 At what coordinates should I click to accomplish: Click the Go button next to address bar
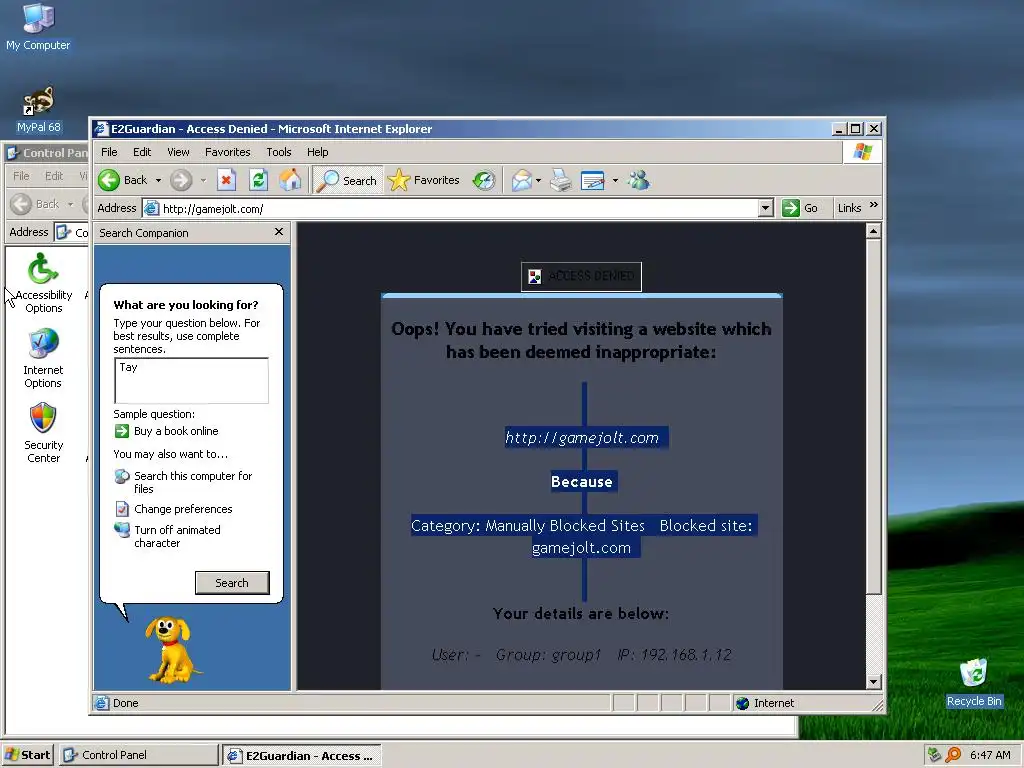point(800,208)
